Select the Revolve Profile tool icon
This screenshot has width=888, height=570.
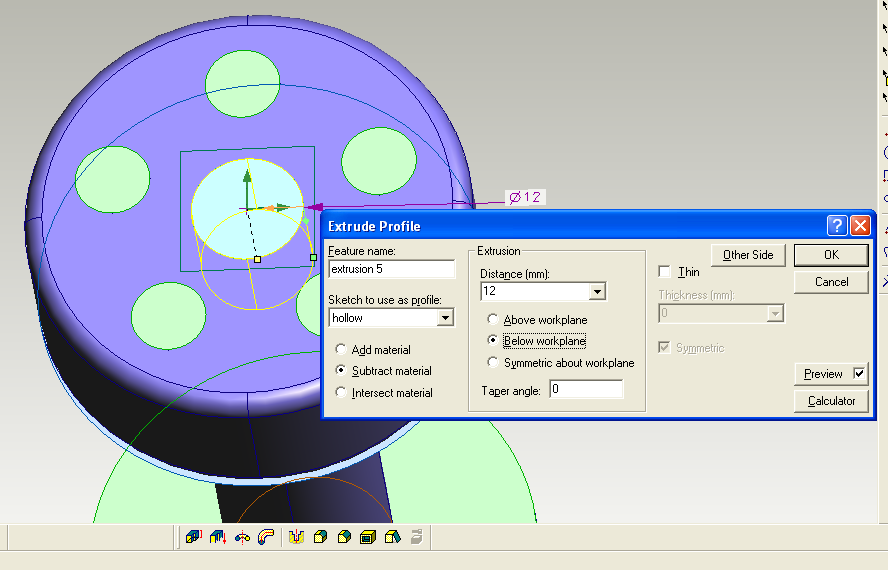pyautogui.click(x=242, y=537)
